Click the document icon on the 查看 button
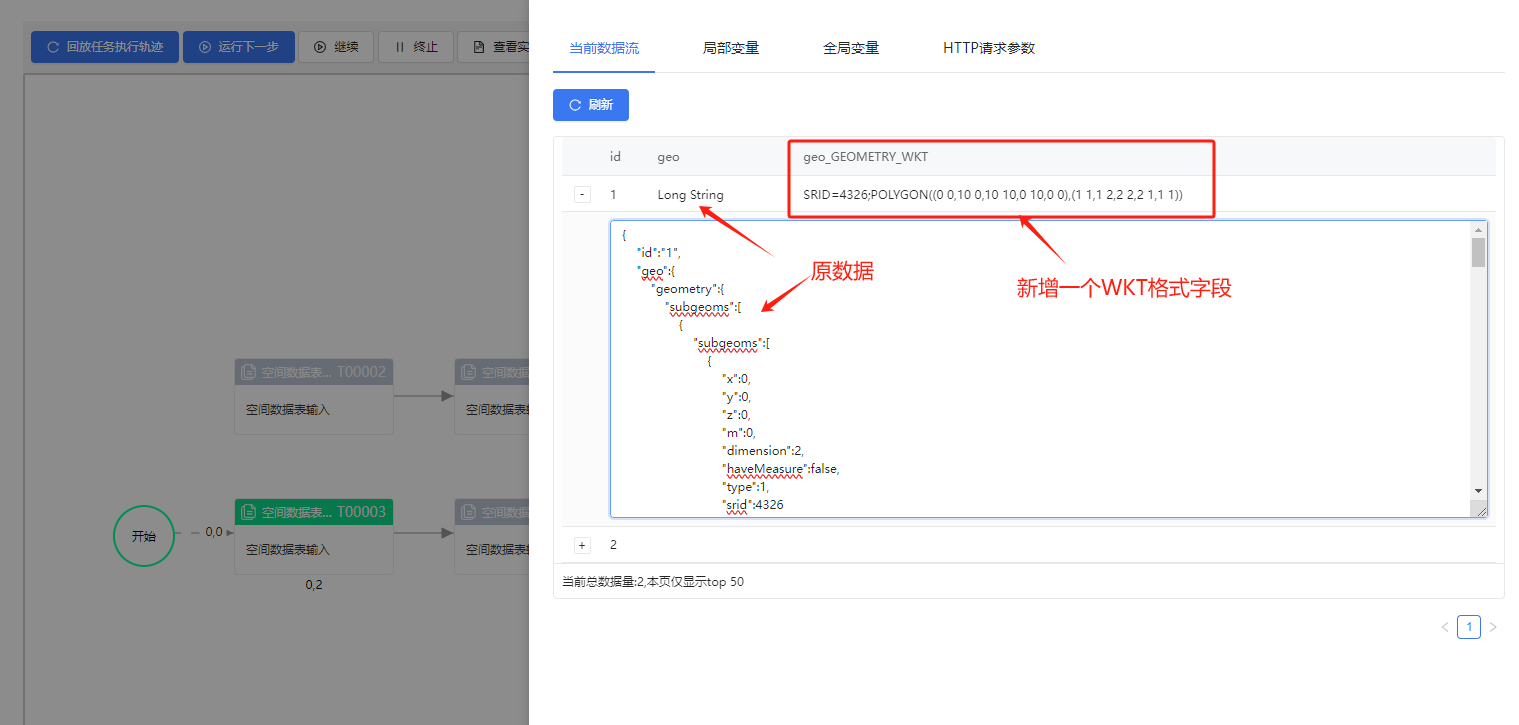 coord(478,46)
